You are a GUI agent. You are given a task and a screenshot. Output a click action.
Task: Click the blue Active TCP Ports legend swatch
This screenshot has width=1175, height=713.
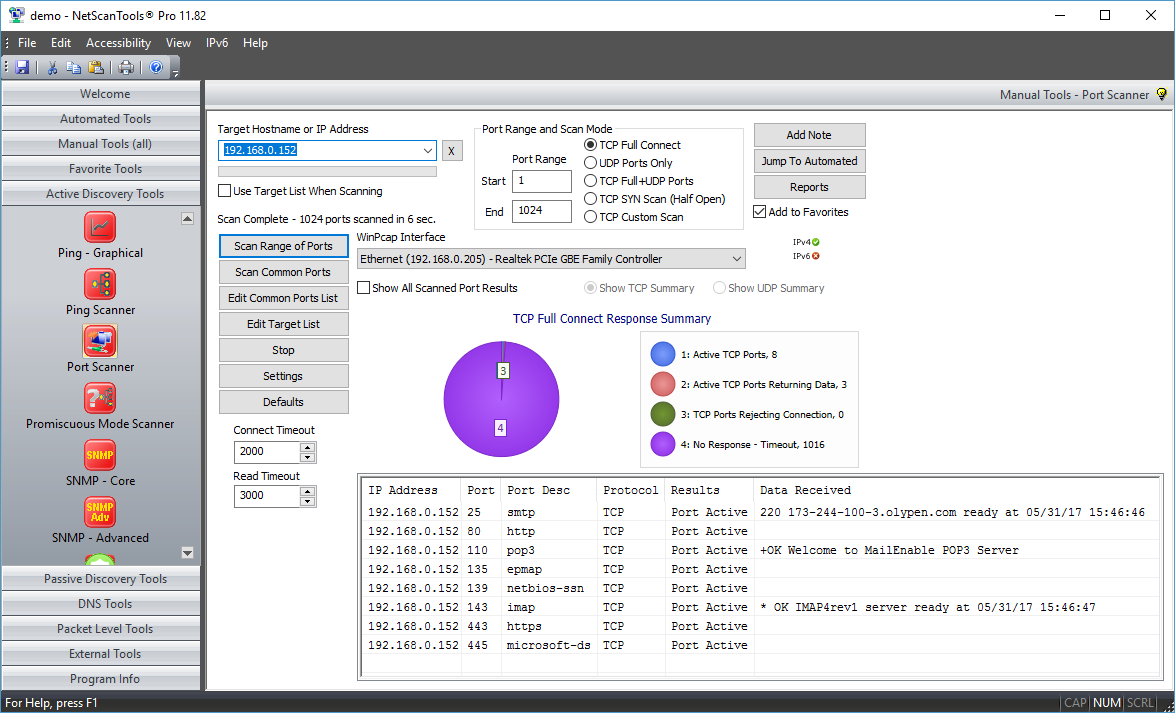(x=663, y=354)
